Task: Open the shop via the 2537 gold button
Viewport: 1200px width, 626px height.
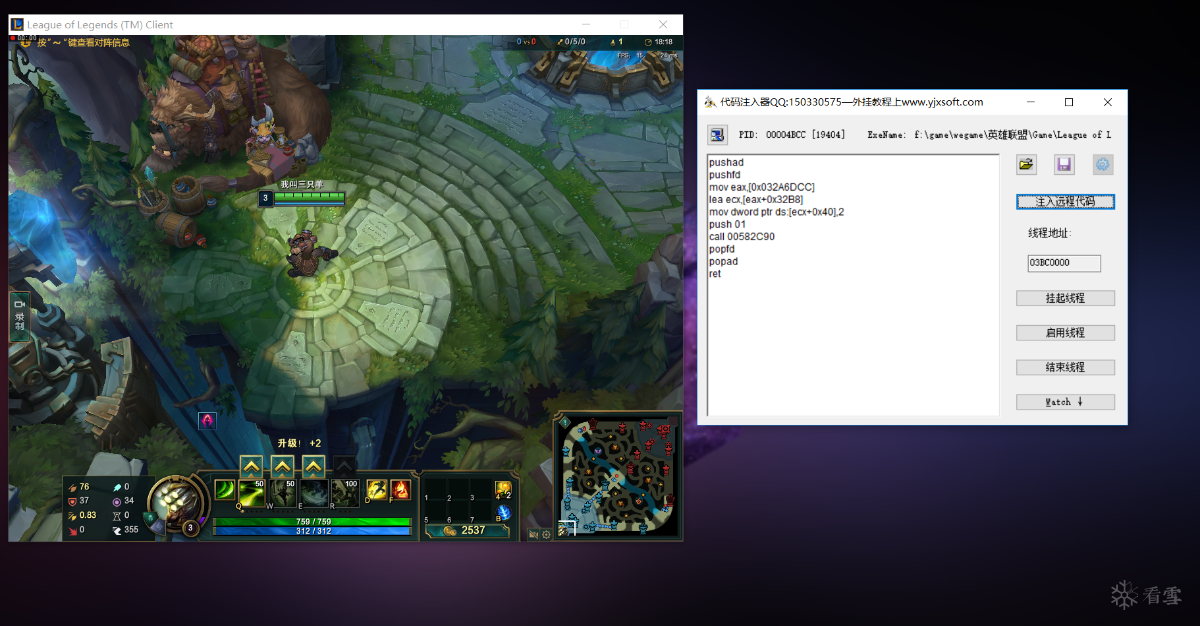Action: pyautogui.click(x=465, y=530)
